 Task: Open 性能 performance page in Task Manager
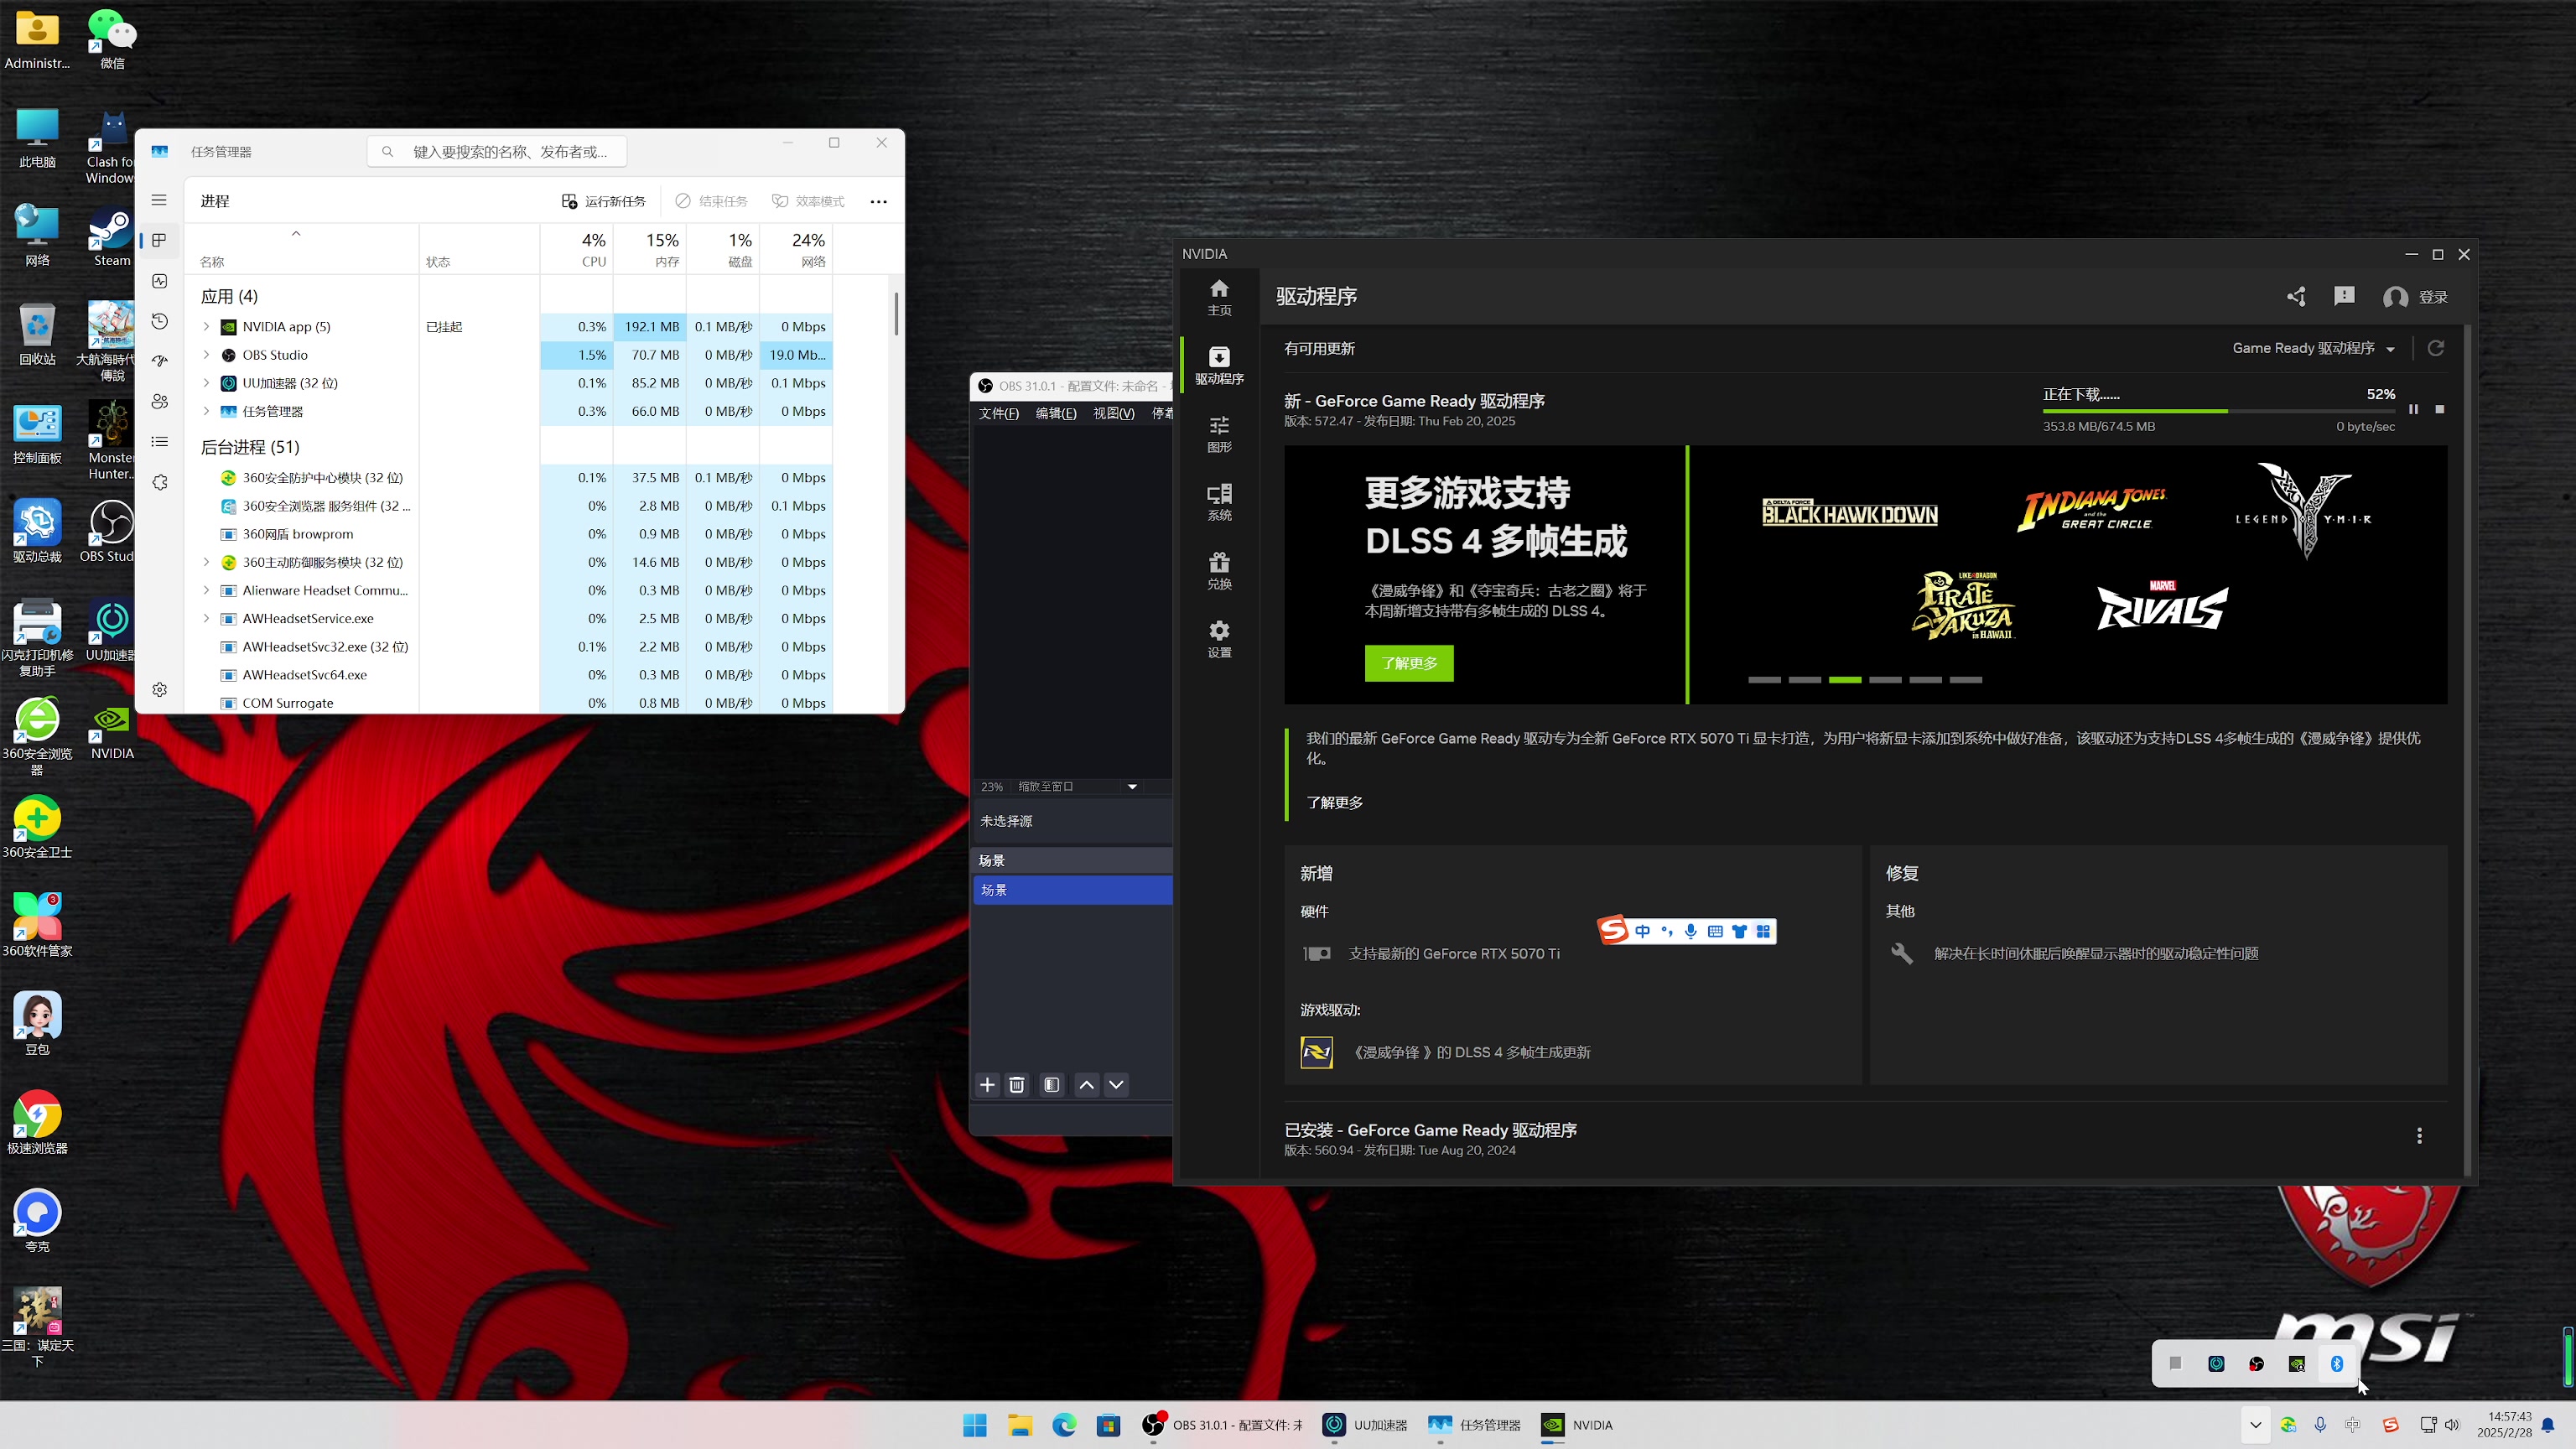pyautogui.click(x=159, y=281)
